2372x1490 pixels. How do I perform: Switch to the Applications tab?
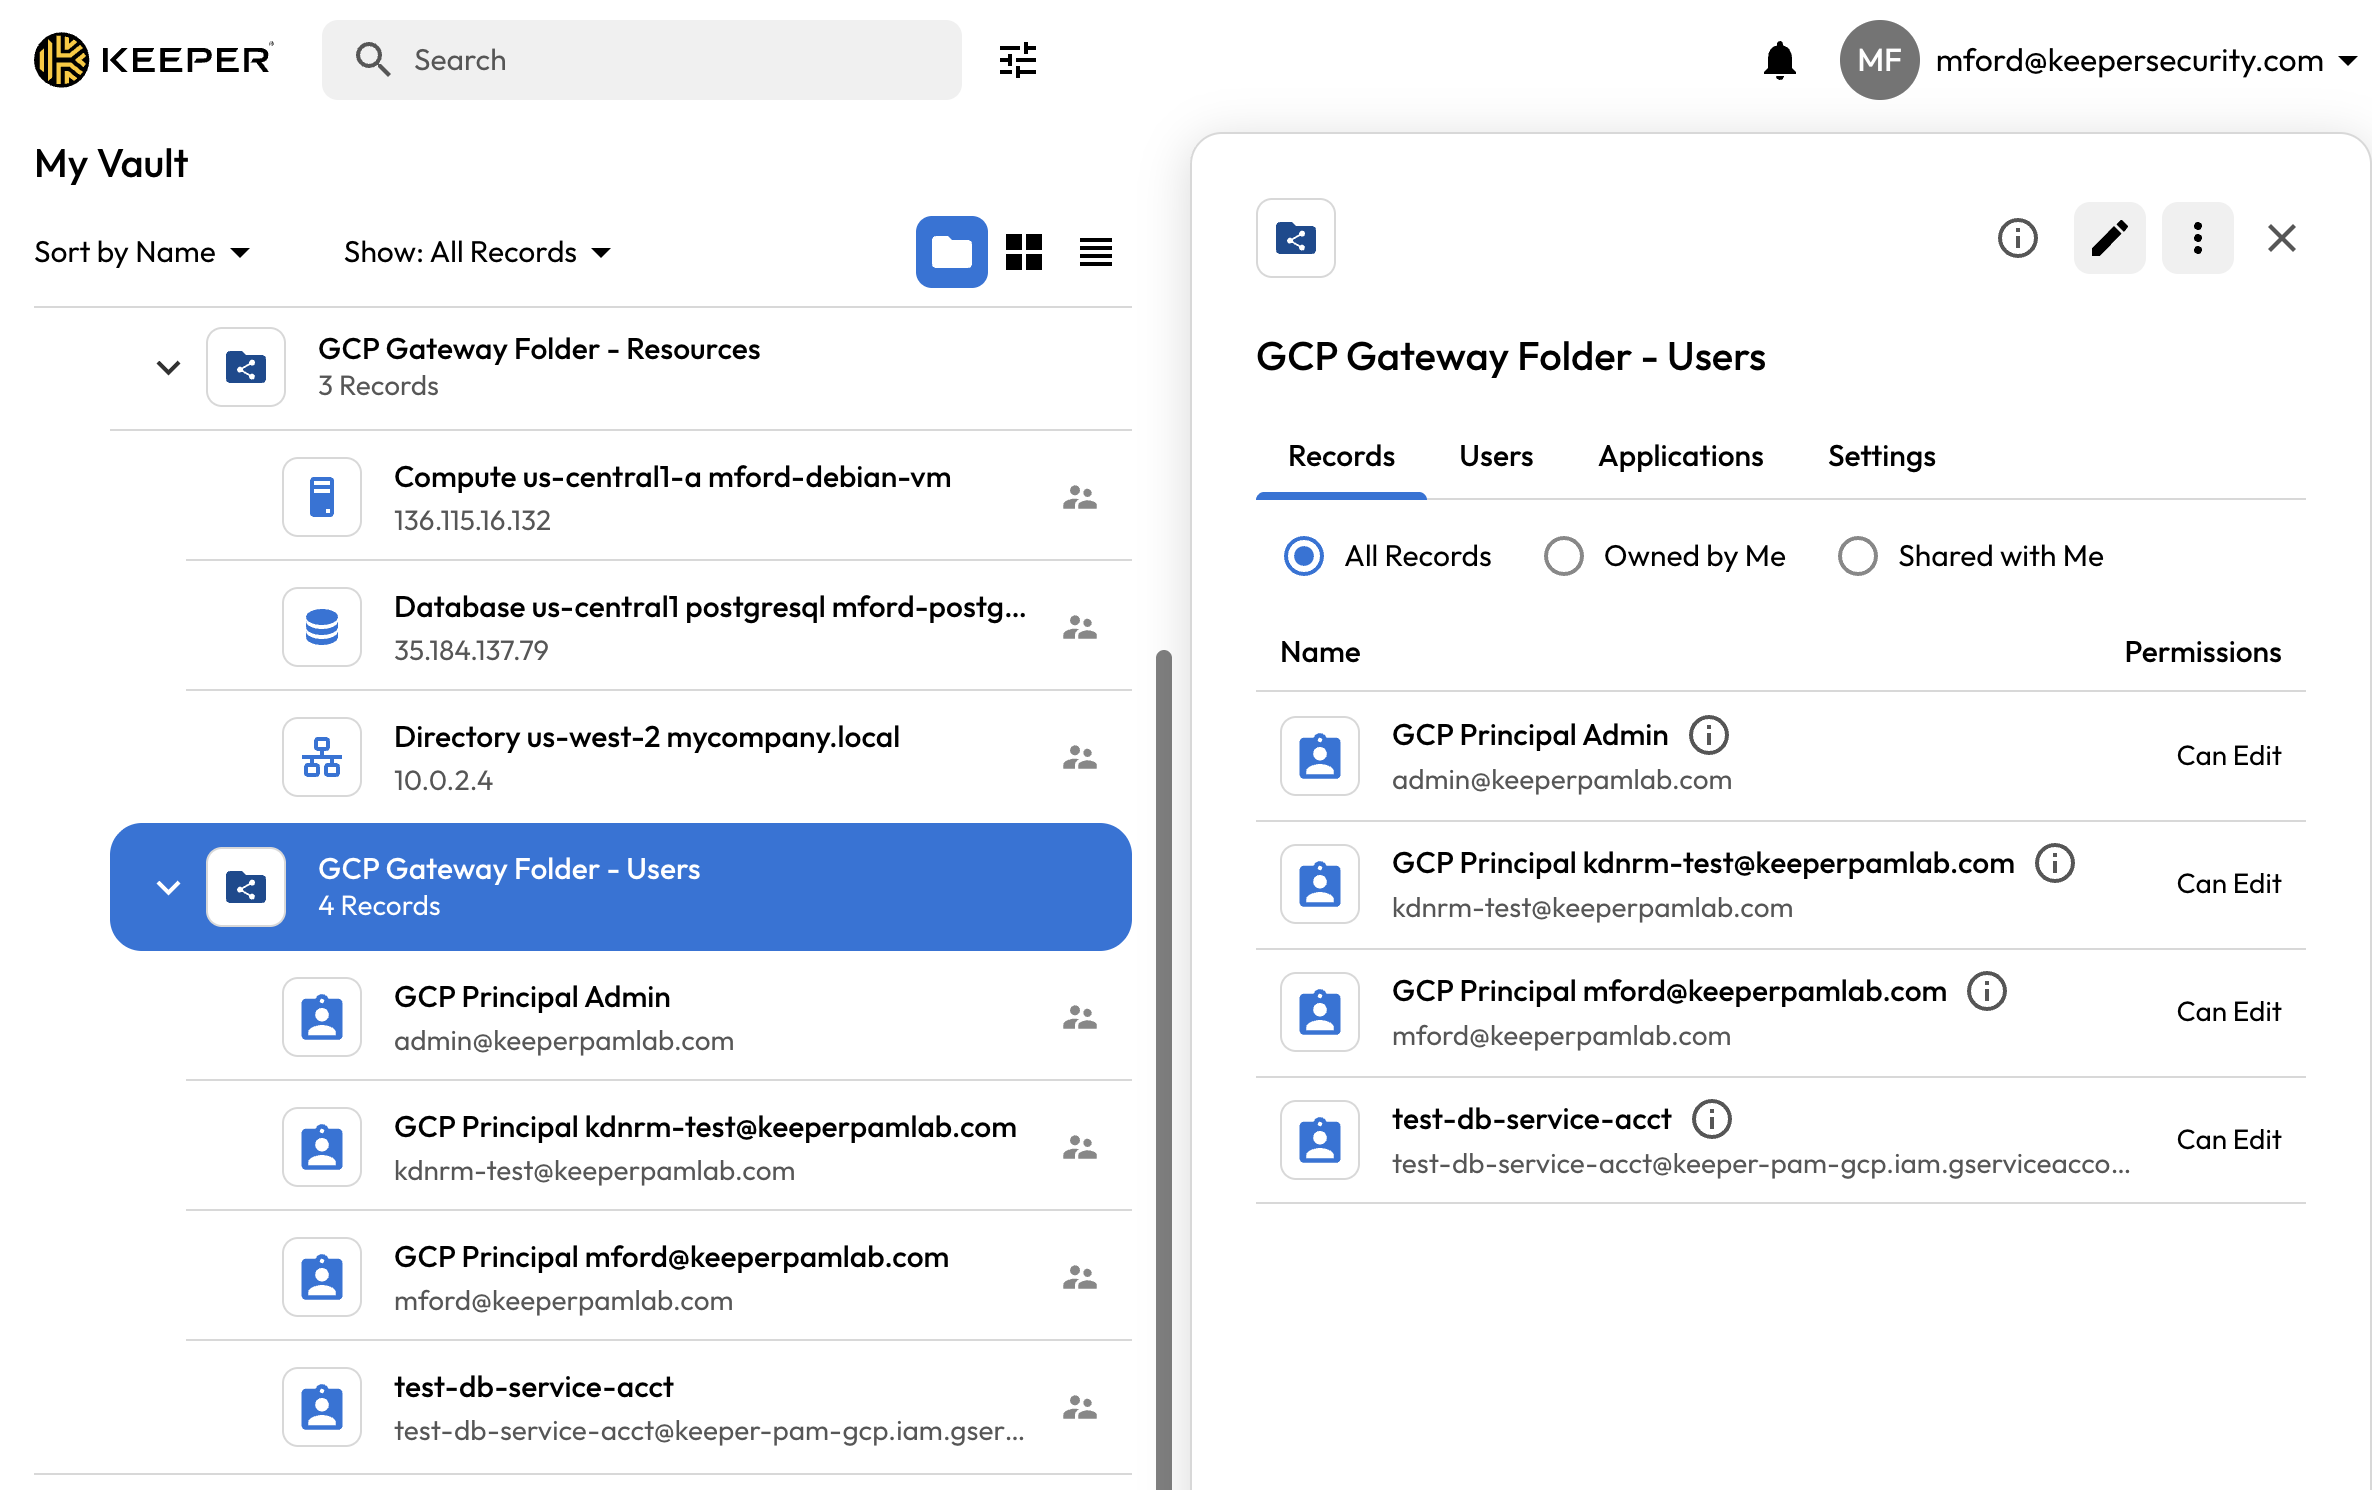click(1680, 456)
